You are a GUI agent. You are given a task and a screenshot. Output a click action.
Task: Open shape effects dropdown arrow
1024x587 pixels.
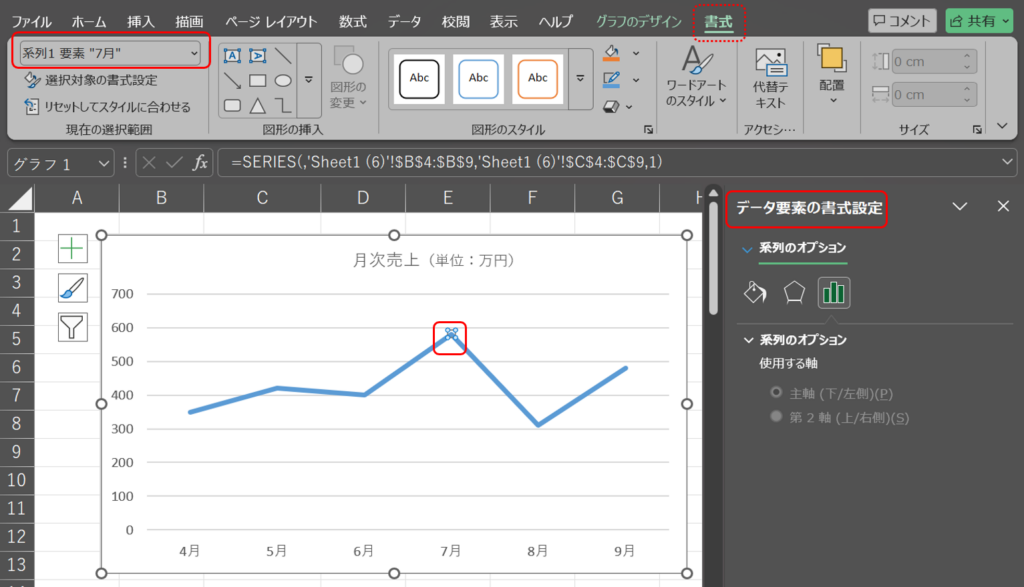pyautogui.click(x=629, y=107)
